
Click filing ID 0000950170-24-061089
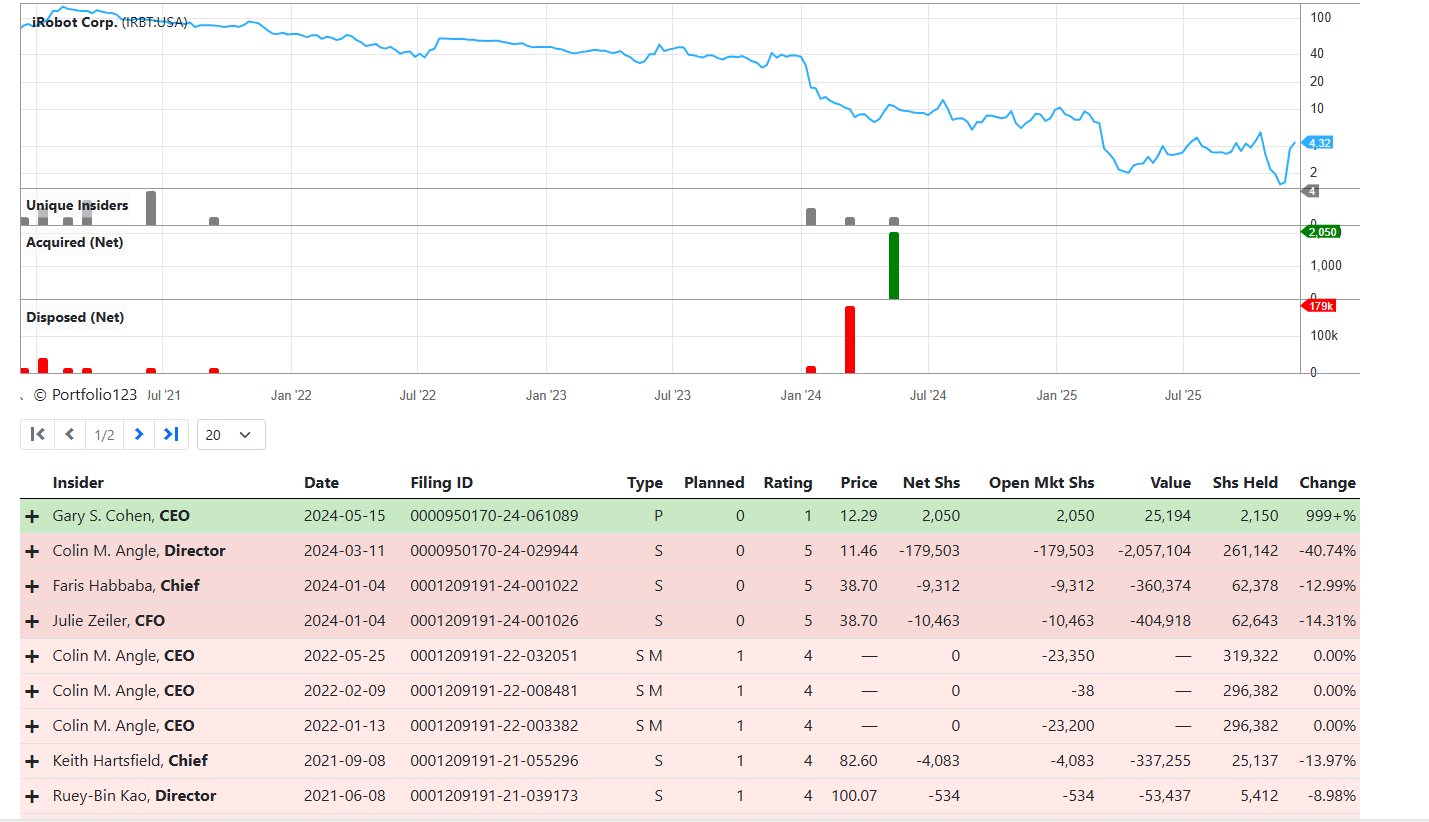[494, 517]
